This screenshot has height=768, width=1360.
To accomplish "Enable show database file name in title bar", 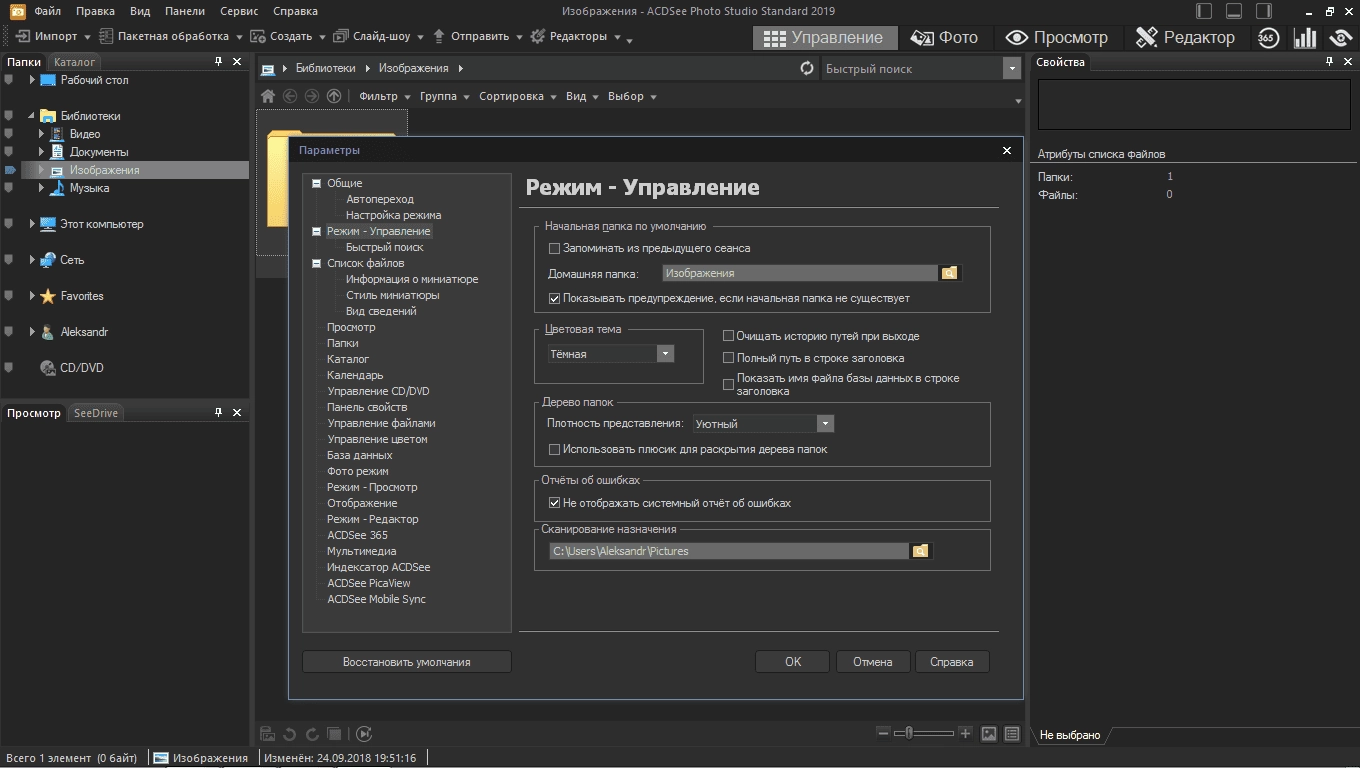I will coord(728,384).
